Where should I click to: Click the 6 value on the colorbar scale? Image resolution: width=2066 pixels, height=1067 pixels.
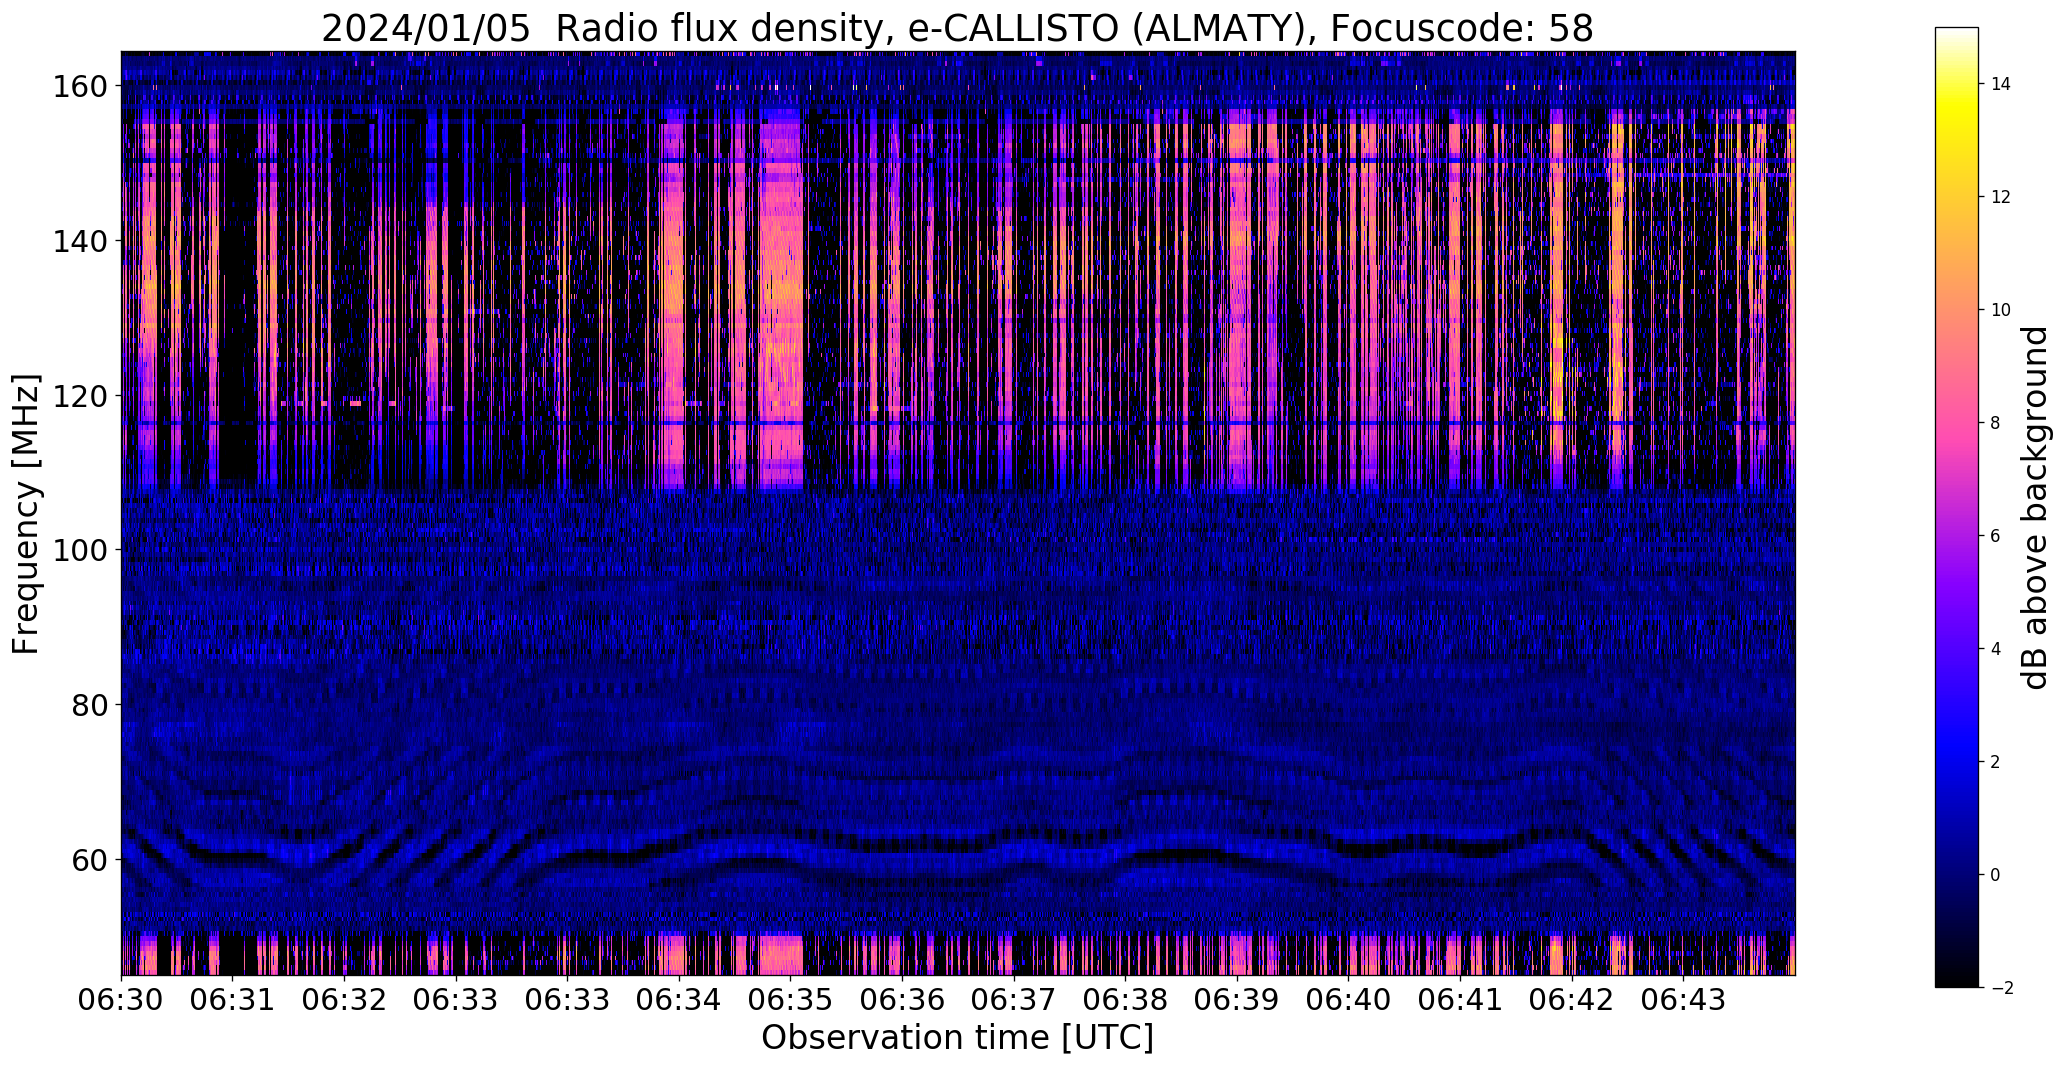tap(1996, 536)
